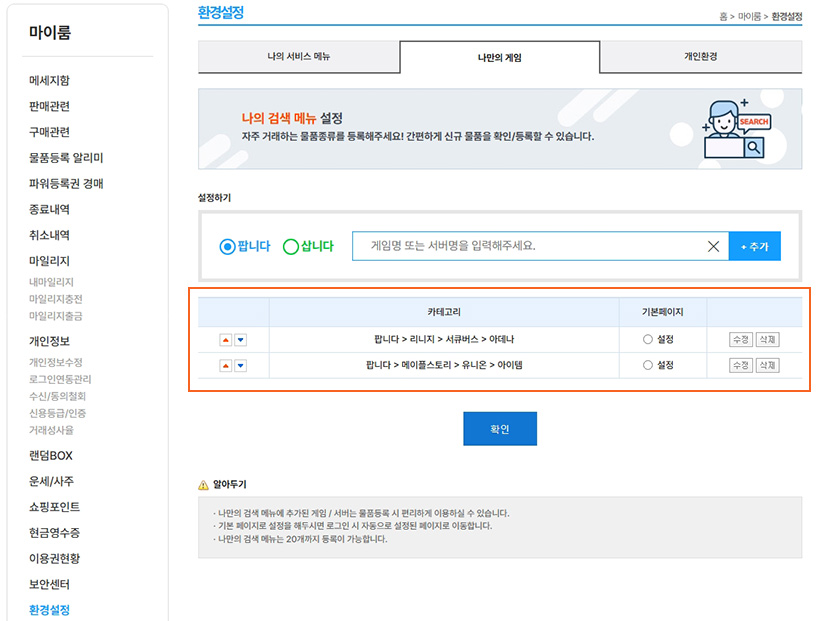Viewport: 820px width, 621px height.
Task: Select the 삽니다 radio option
Action: [291, 246]
